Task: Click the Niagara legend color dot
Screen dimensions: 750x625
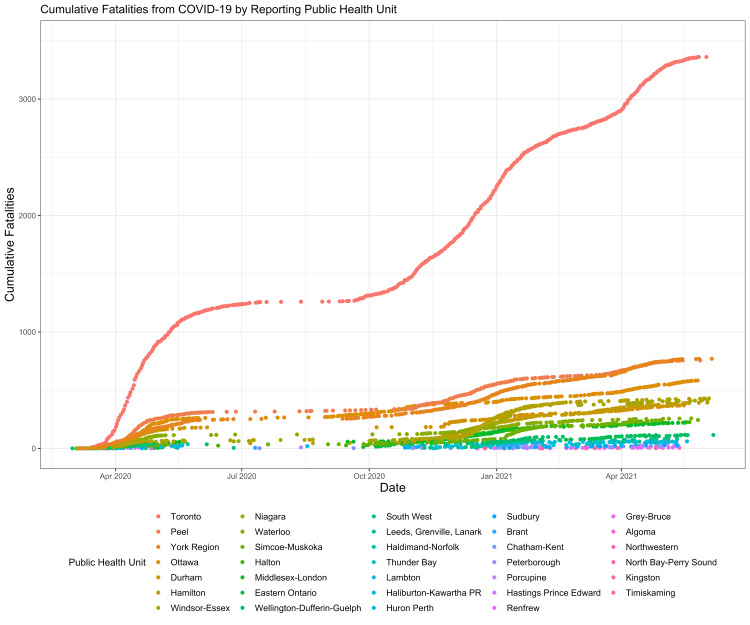Action: (x=243, y=516)
